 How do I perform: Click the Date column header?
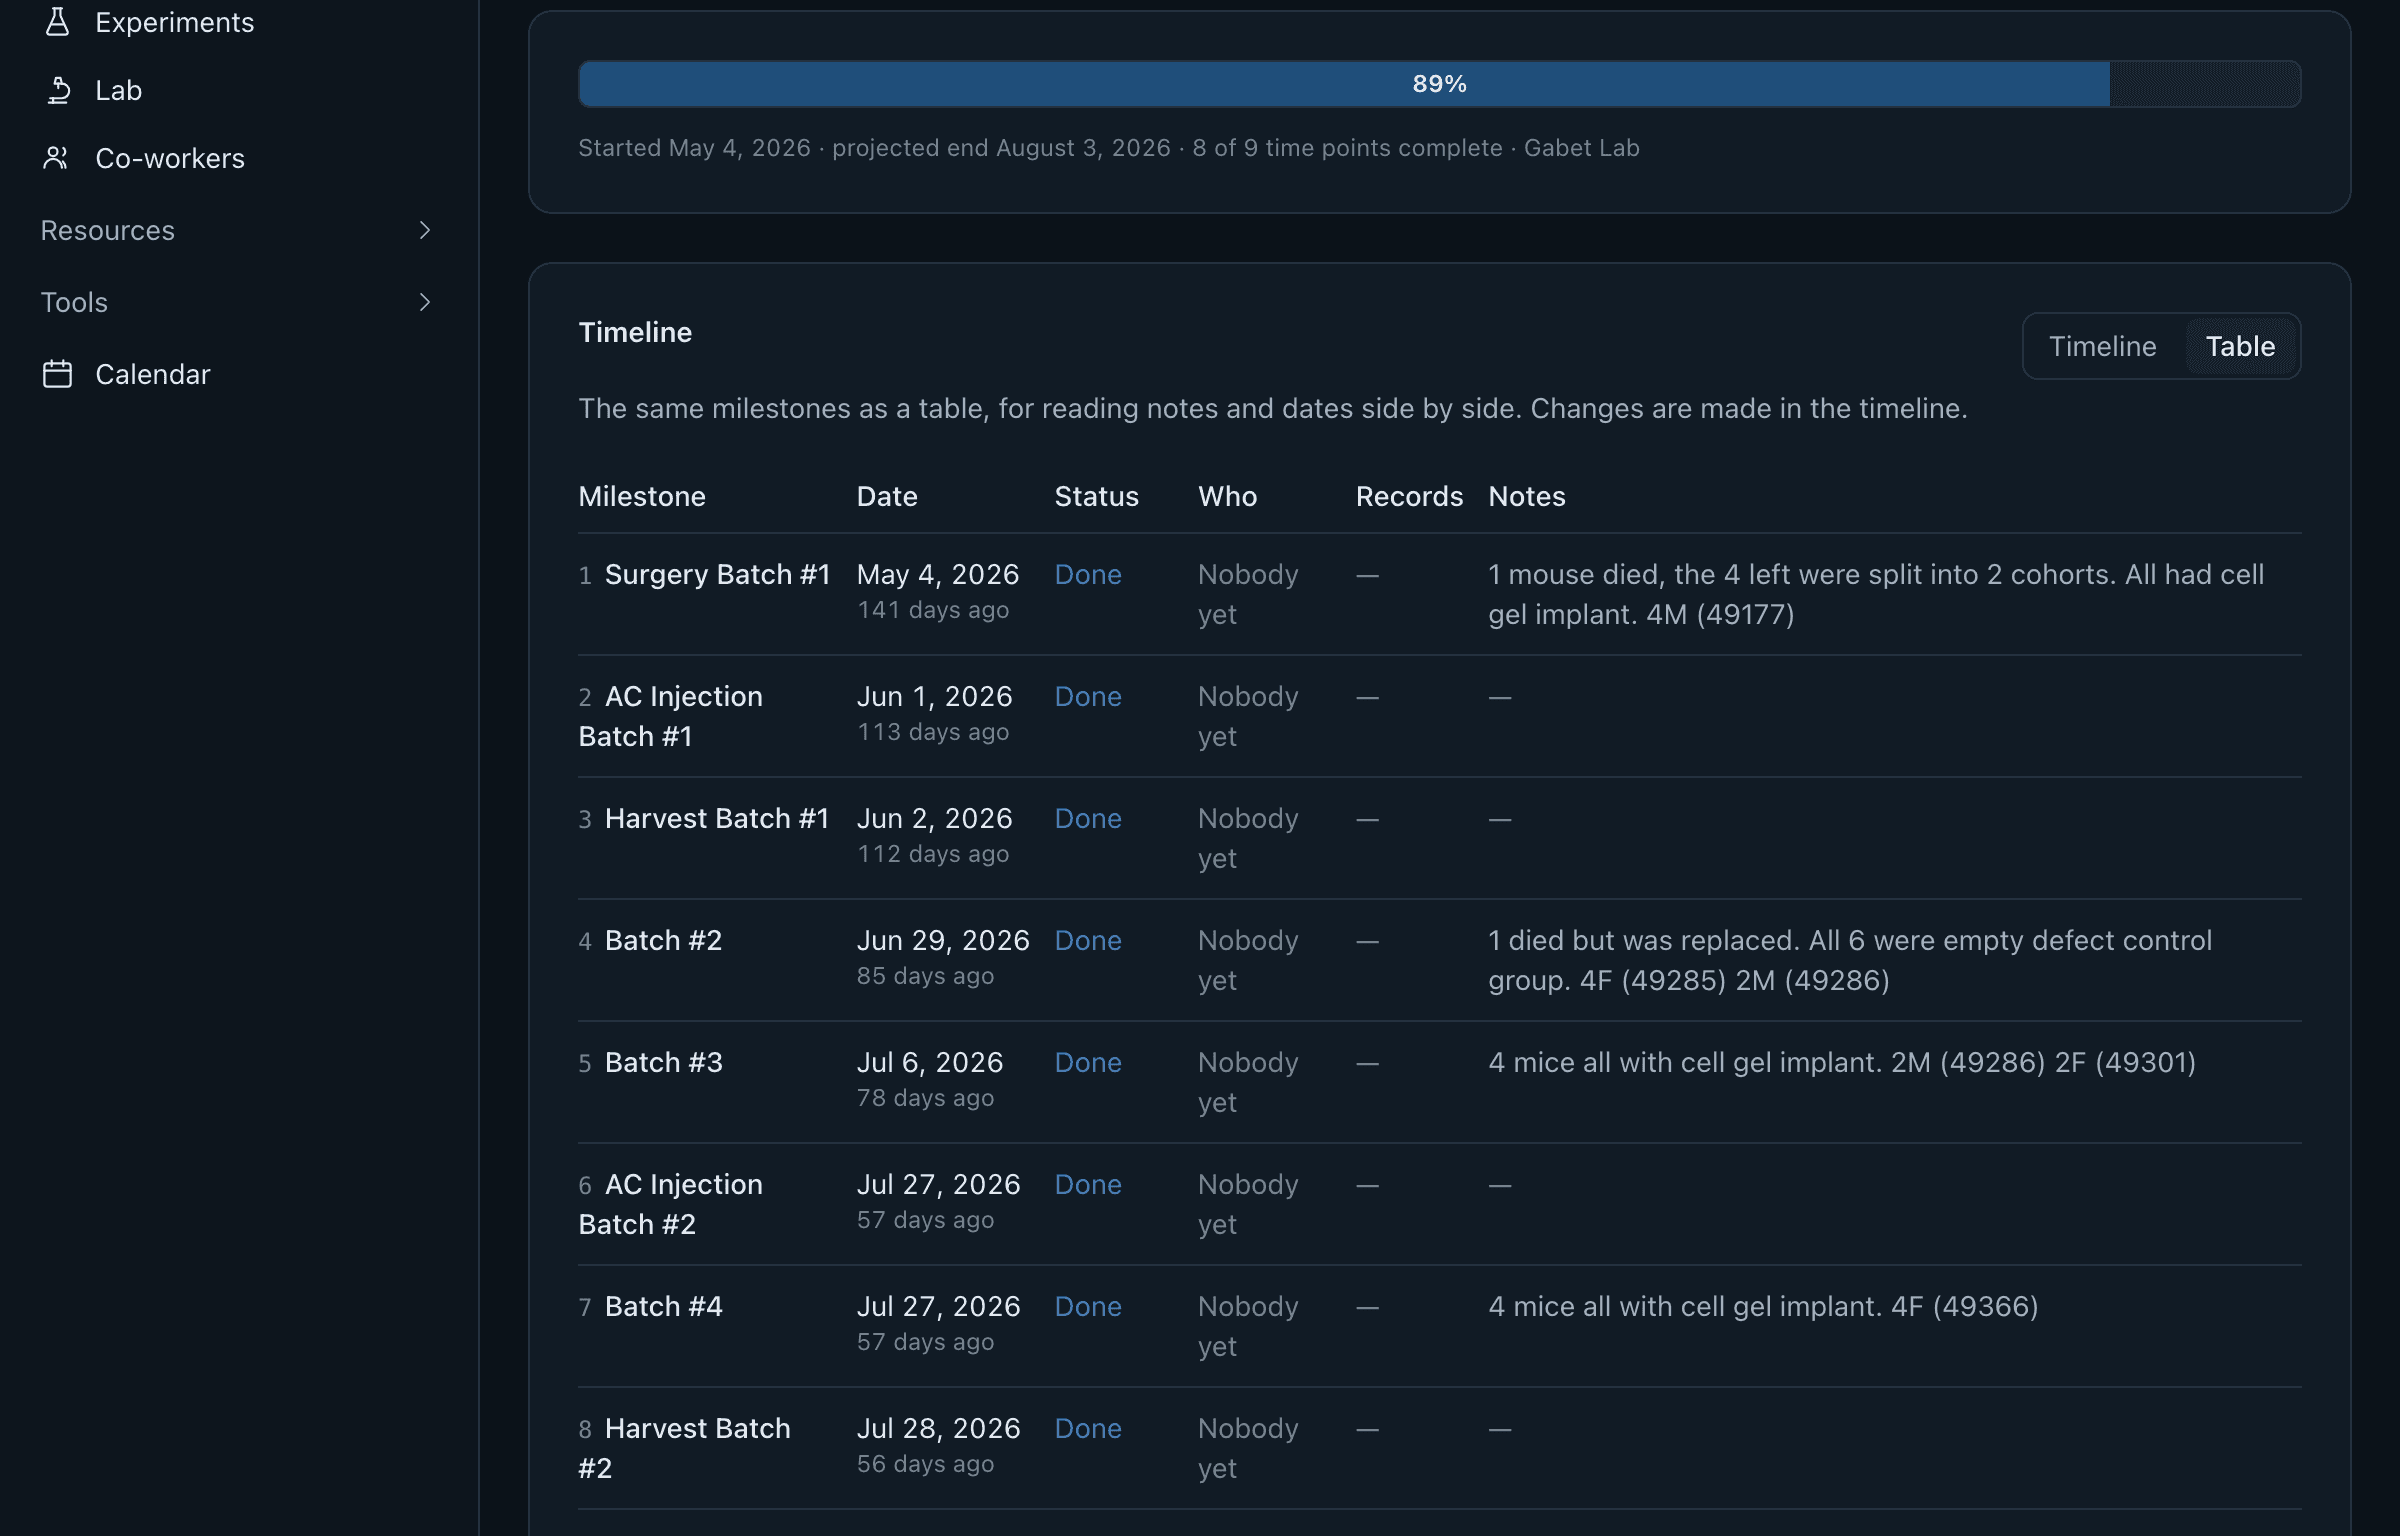887,496
